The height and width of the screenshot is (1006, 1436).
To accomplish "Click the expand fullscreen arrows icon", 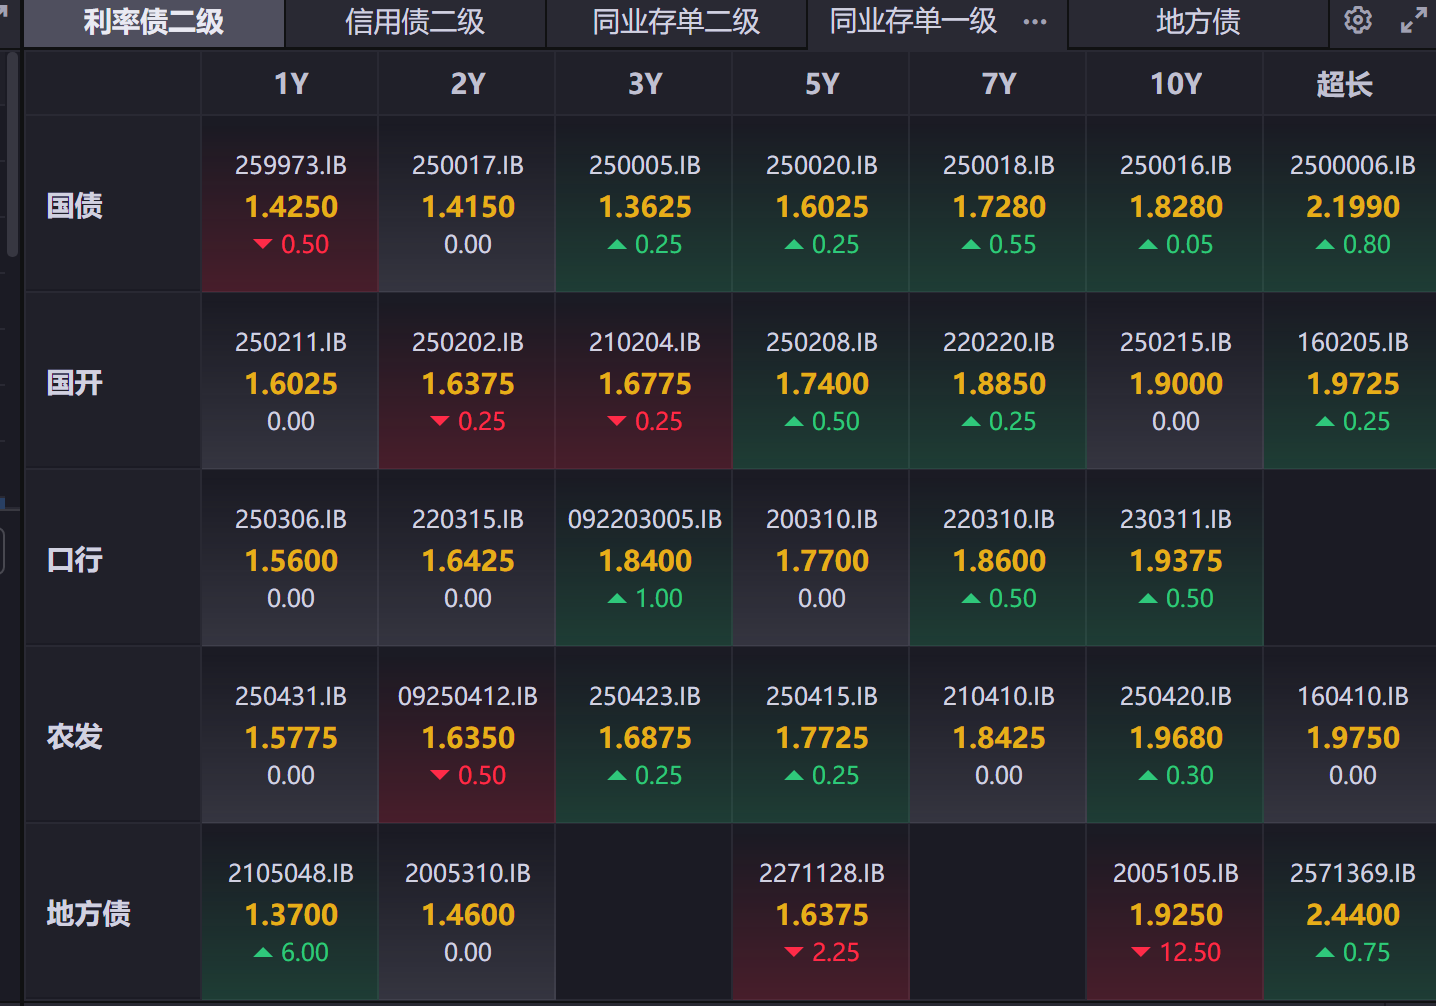I will coord(1413,20).
